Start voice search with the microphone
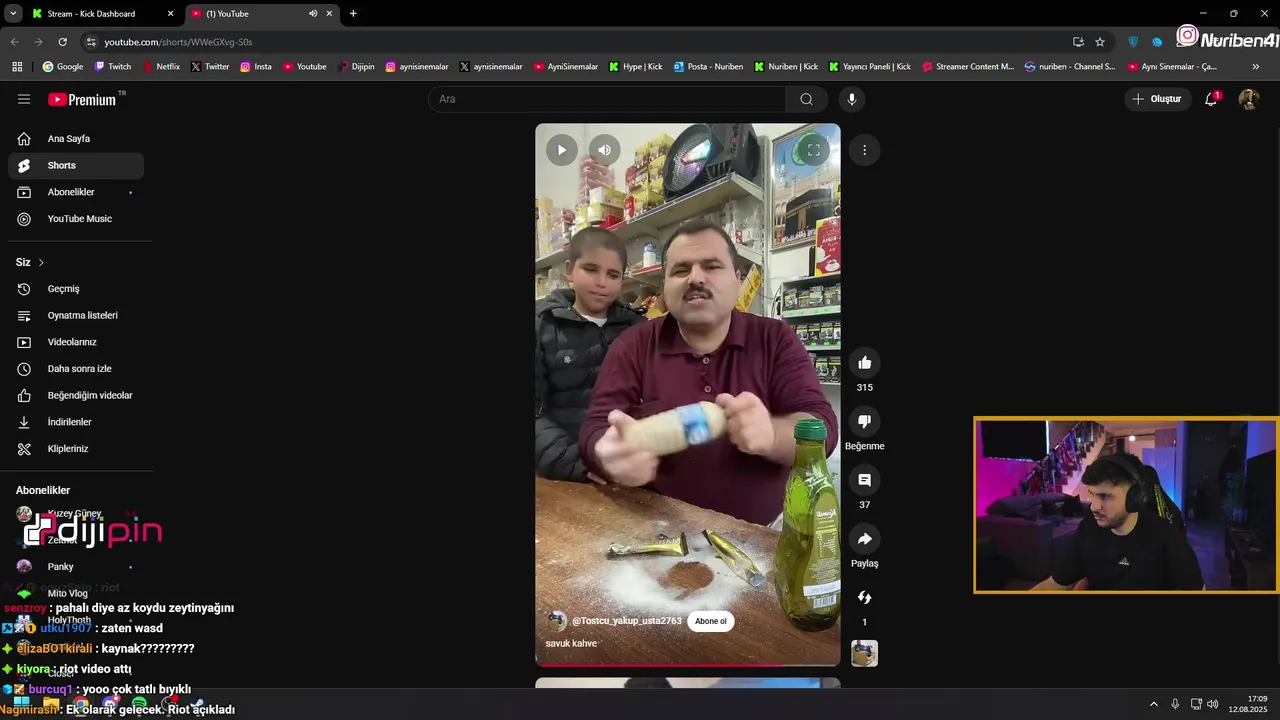This screenshot has height=720, width=1280. [x=852, y=99]
